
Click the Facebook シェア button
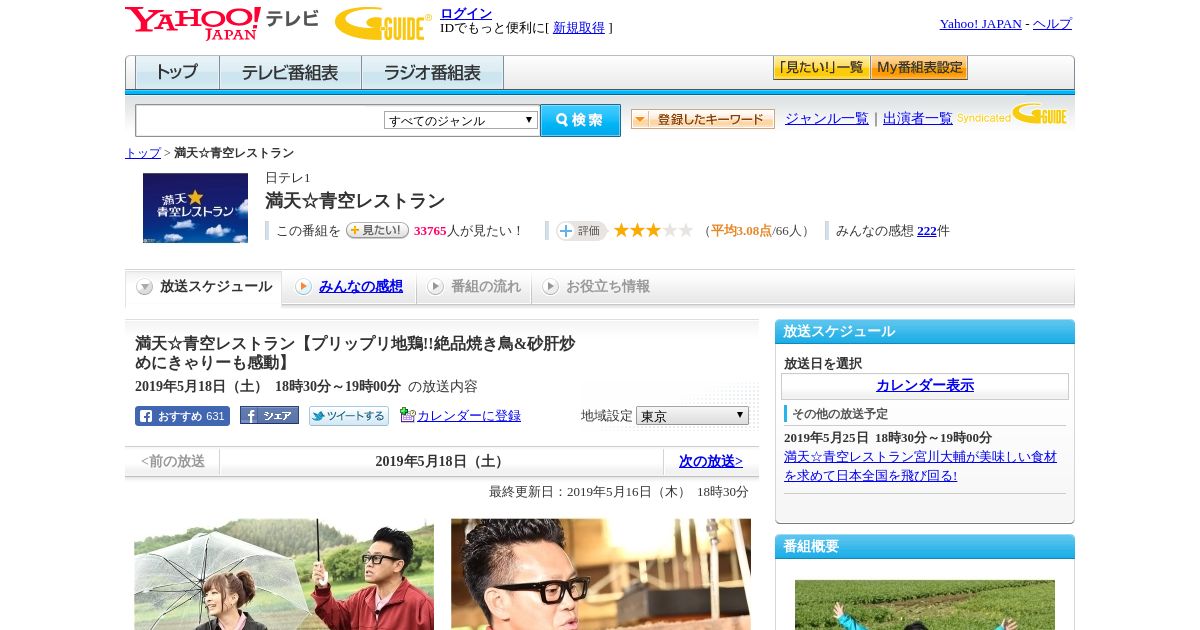[269, 415]
